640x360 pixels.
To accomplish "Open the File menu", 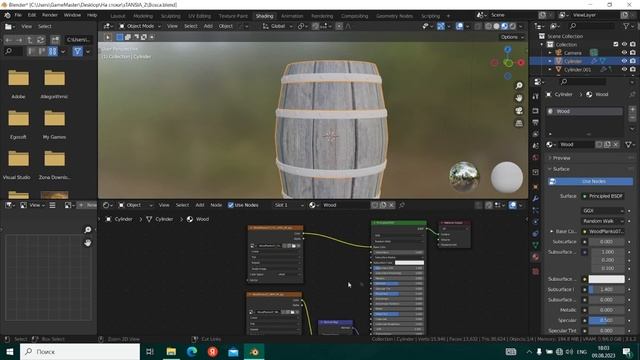I will [x=18, y=15].
